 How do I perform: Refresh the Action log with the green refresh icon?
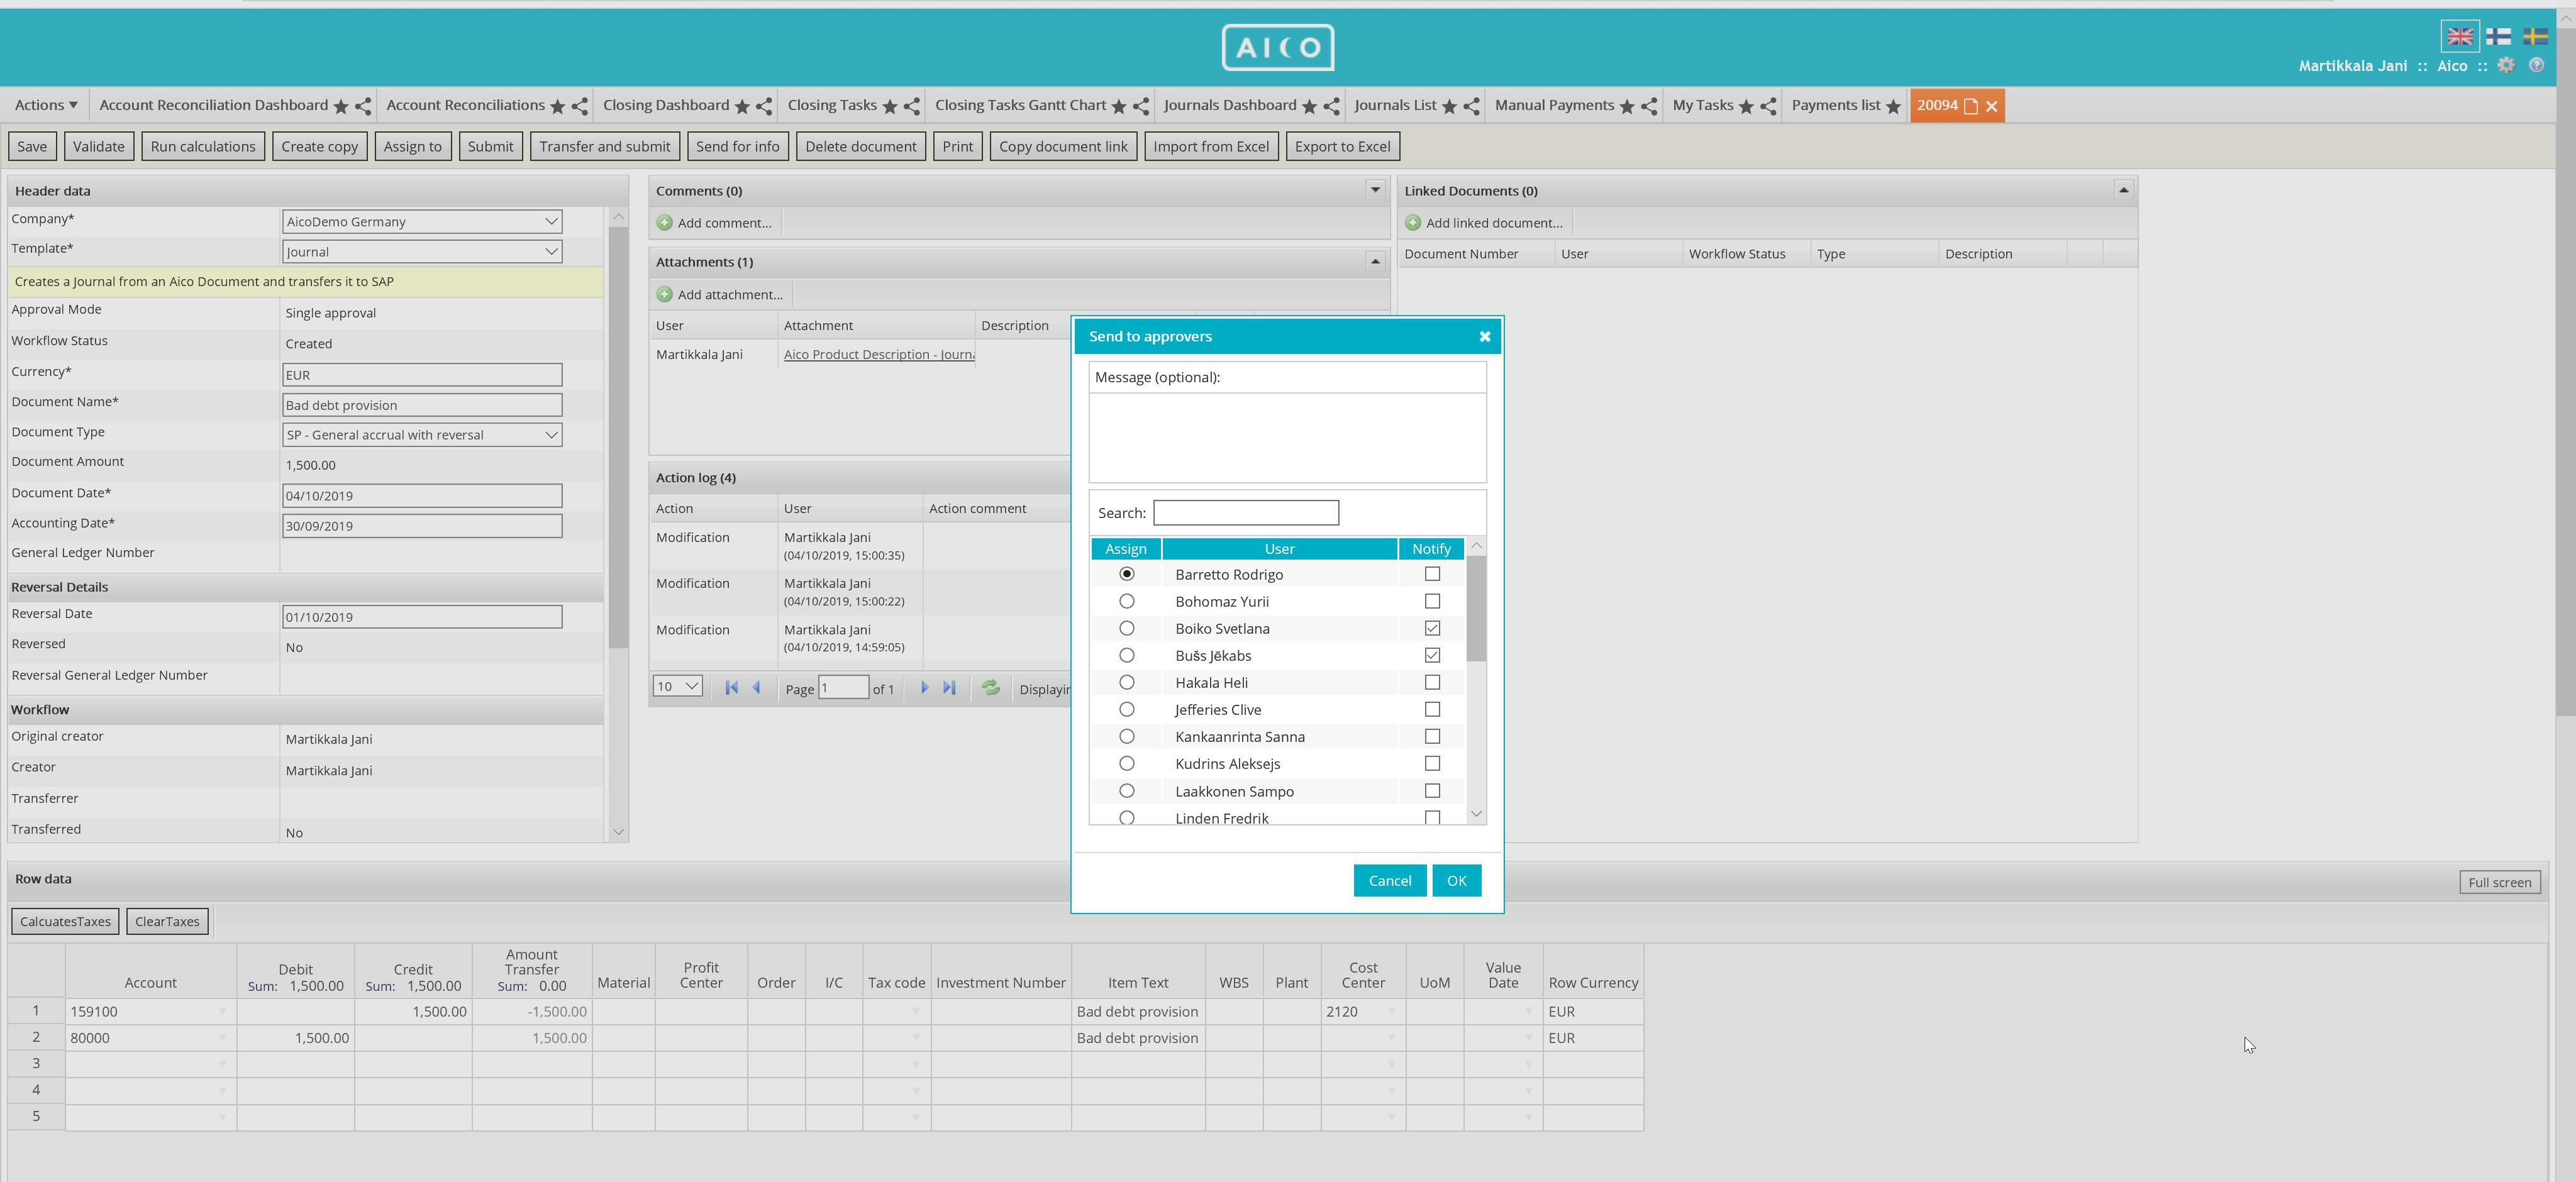tap(990, 688)
